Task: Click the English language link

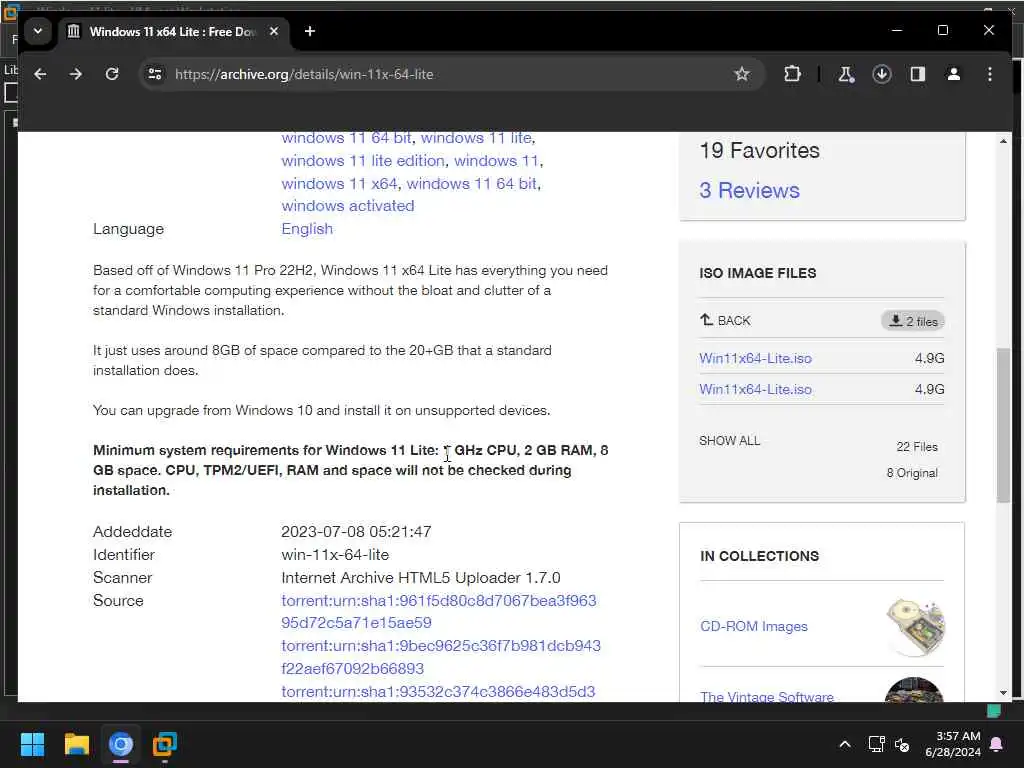Action: 307,229
